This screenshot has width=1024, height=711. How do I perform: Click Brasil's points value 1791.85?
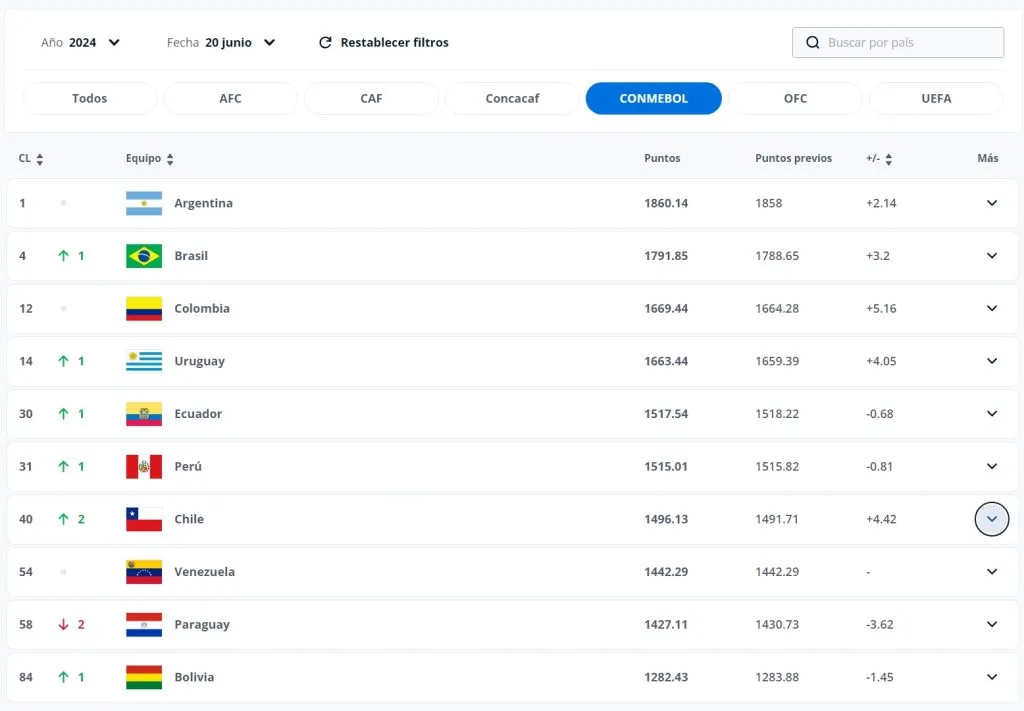pyautogui.click(x=666, y=256)
